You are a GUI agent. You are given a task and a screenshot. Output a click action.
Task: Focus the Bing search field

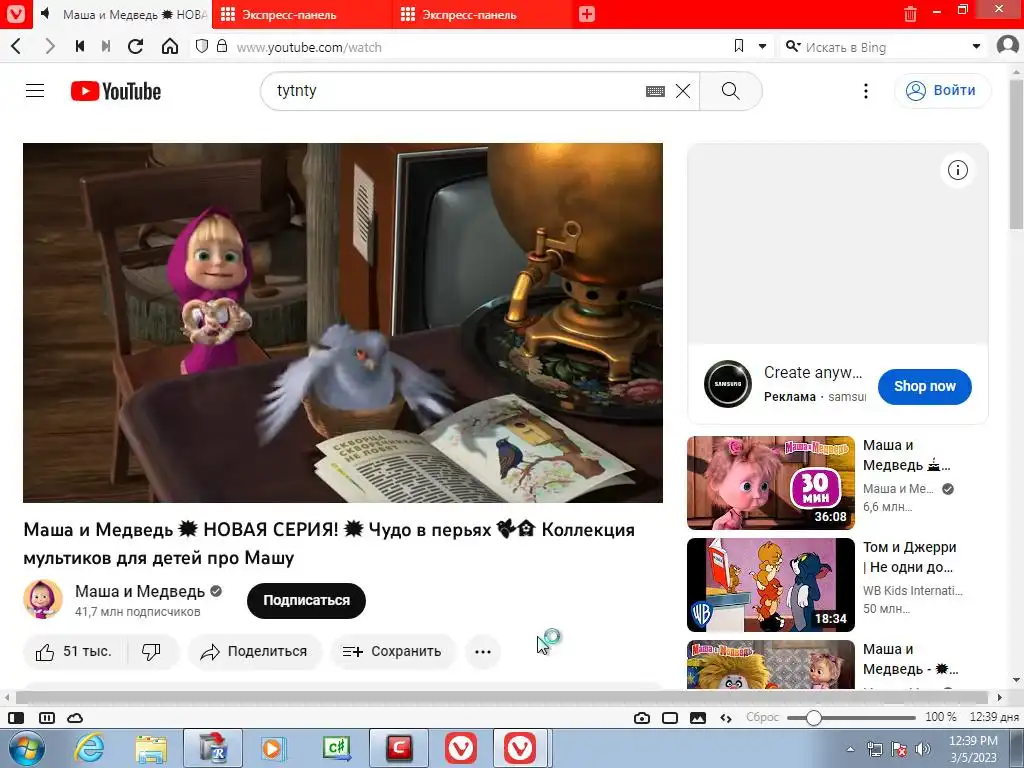(x=885, y=47)
